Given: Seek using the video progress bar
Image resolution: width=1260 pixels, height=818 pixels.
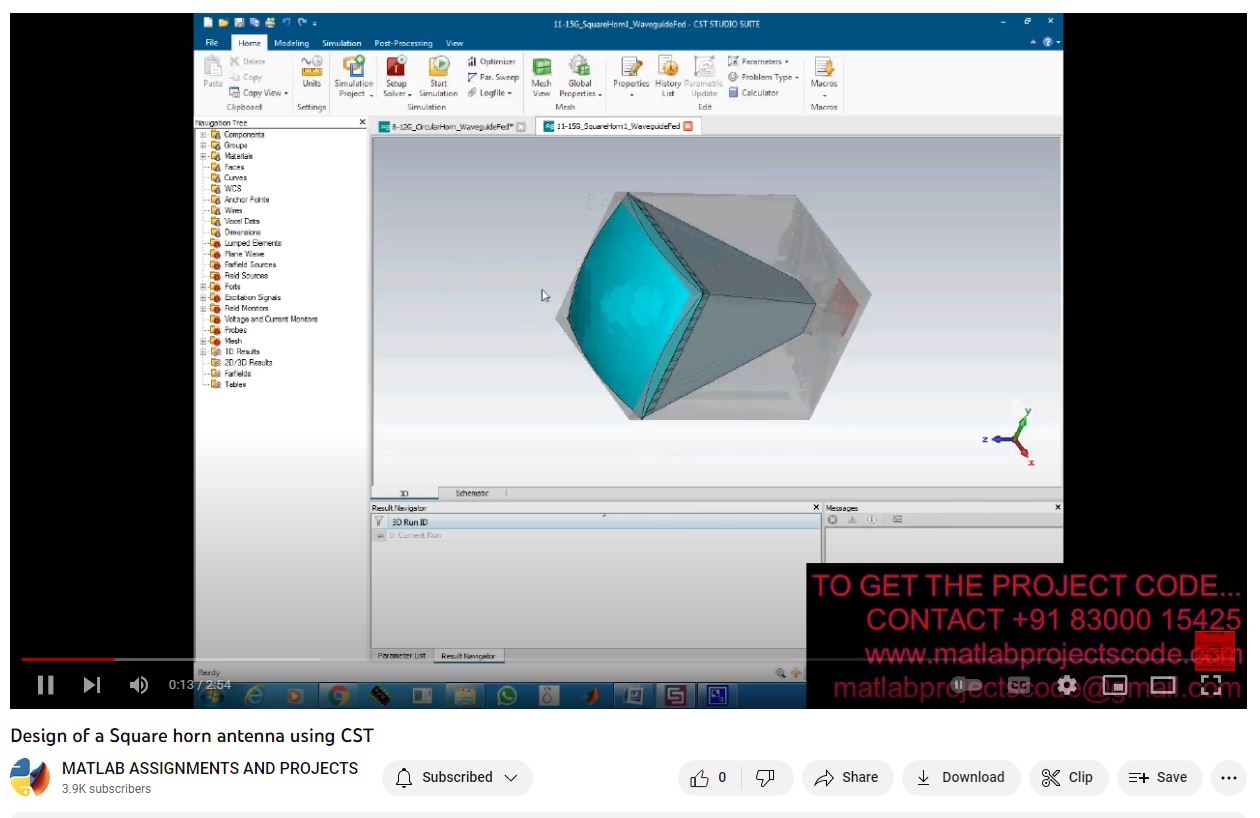Looking at the screenshot, I should pos(400,659).
